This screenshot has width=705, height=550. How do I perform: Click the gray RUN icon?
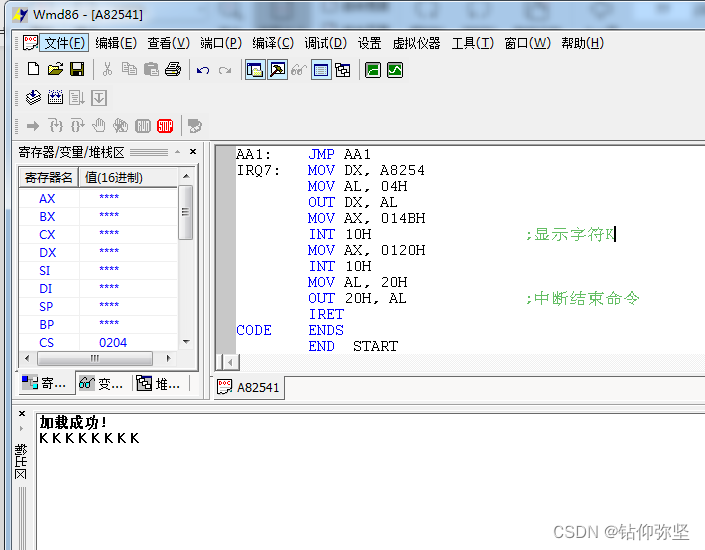click(x=143, y=126)
